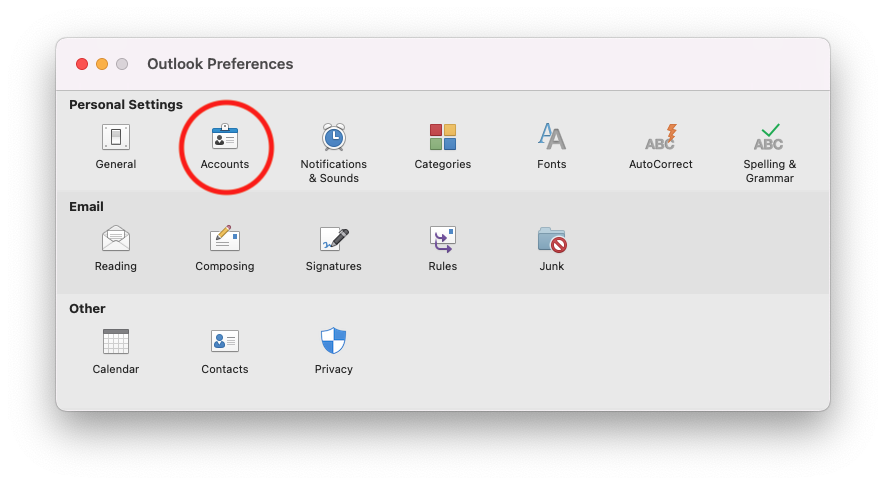Open the Privacy shield icon

pos(333,340)
